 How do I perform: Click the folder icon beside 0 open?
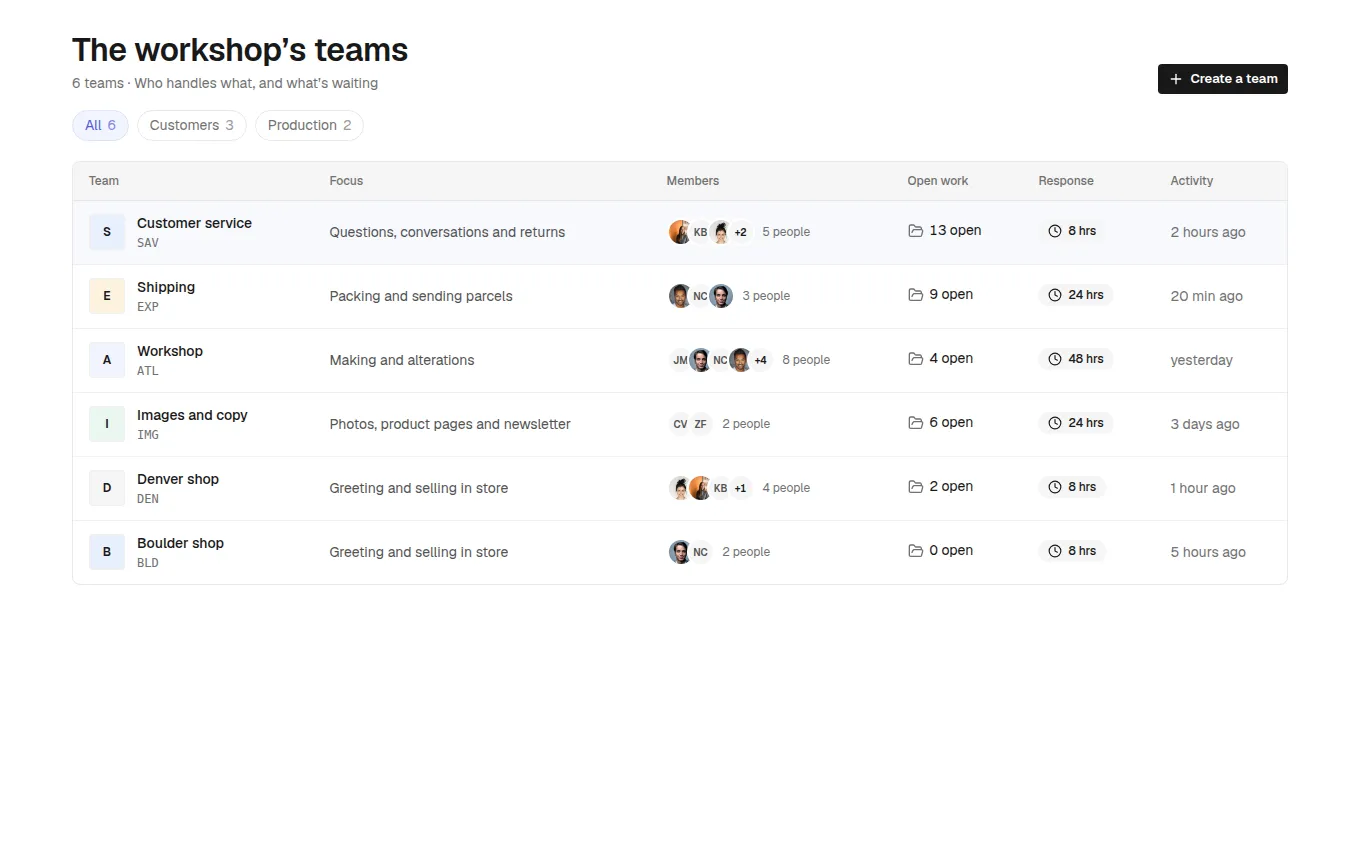coord(915,551)
